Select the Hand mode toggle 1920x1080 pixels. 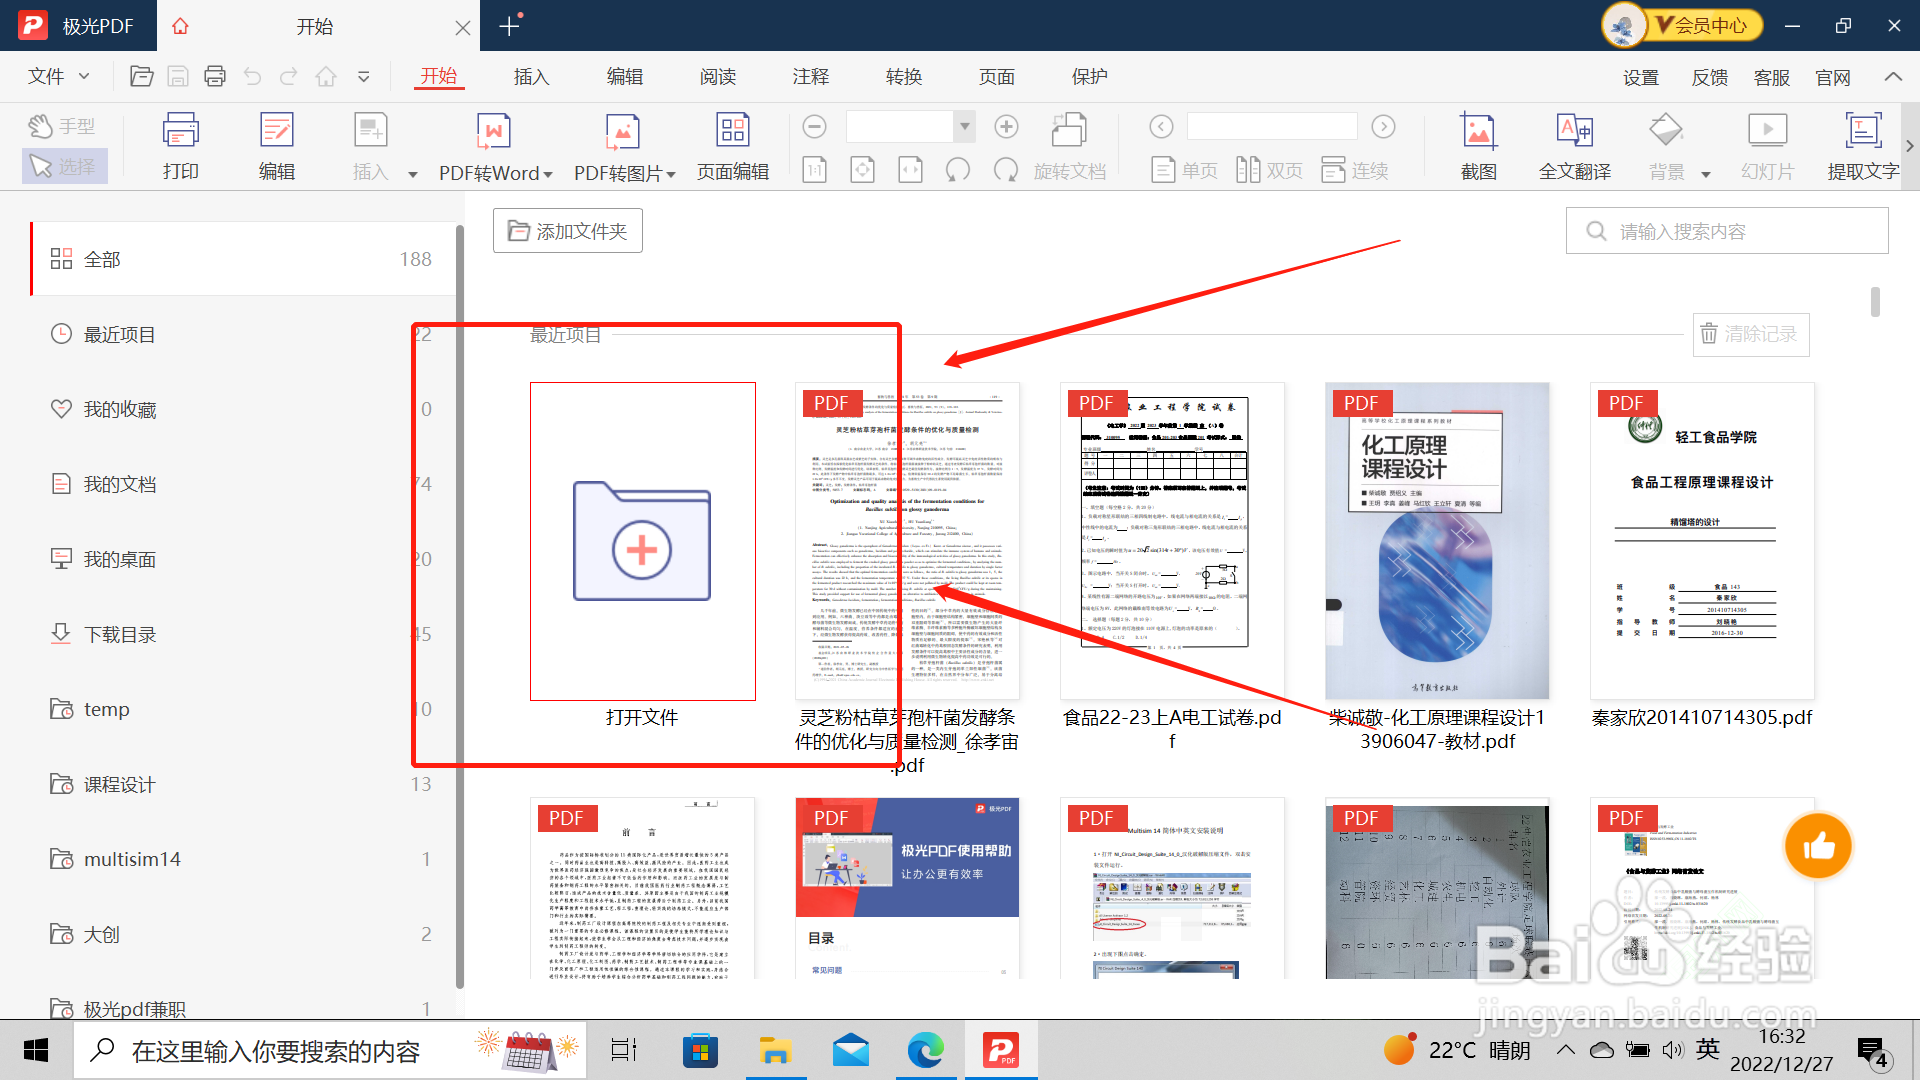(63, 126)
